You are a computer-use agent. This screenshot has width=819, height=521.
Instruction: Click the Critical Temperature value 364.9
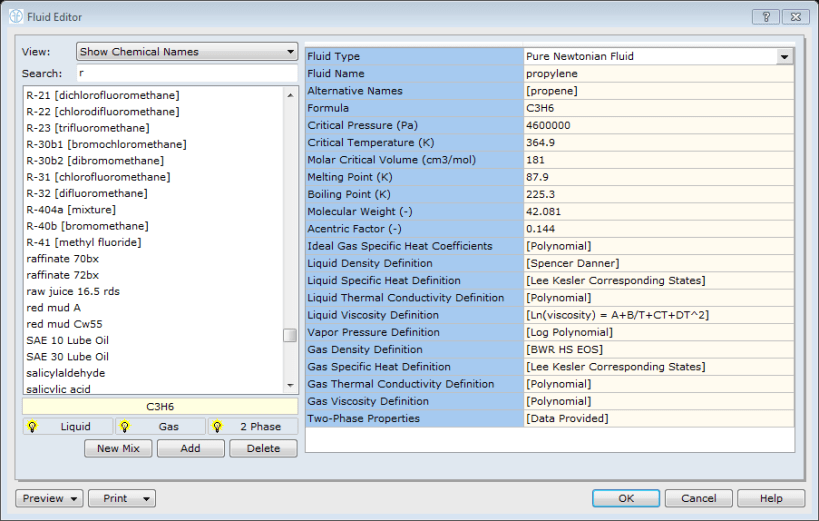tap(659, 143)
